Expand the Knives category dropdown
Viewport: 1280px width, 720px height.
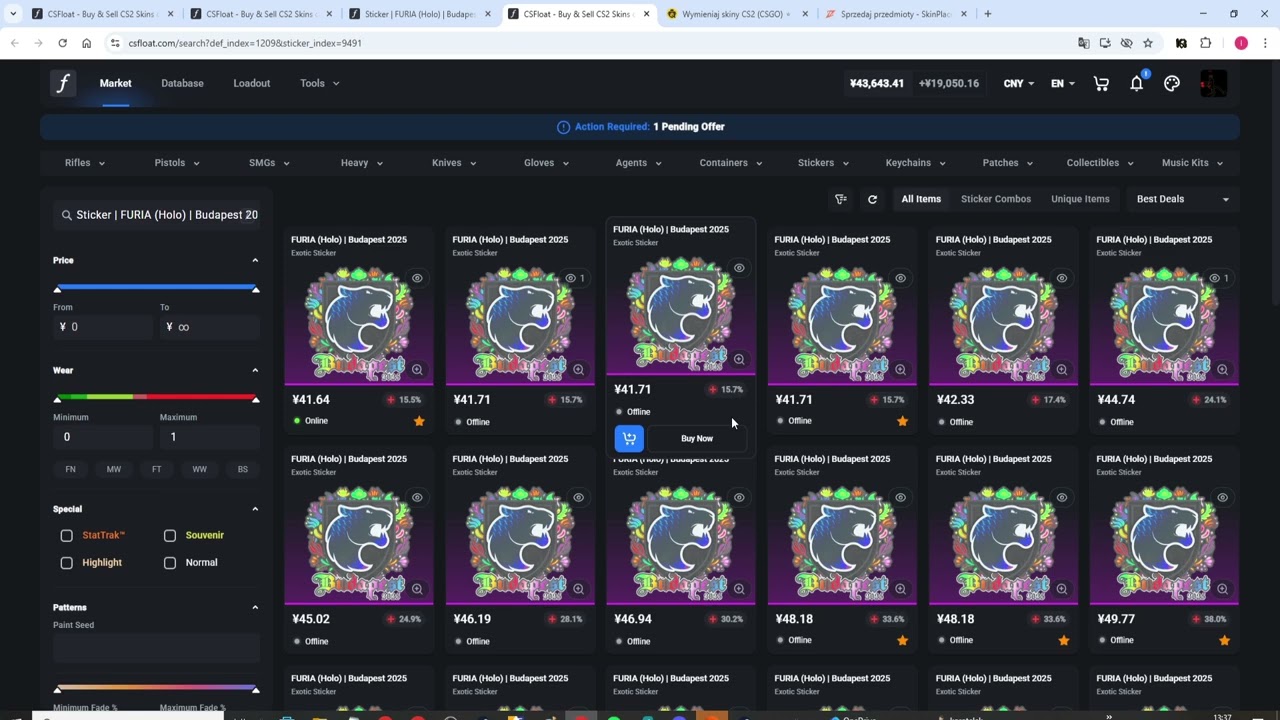pos(454,163)
